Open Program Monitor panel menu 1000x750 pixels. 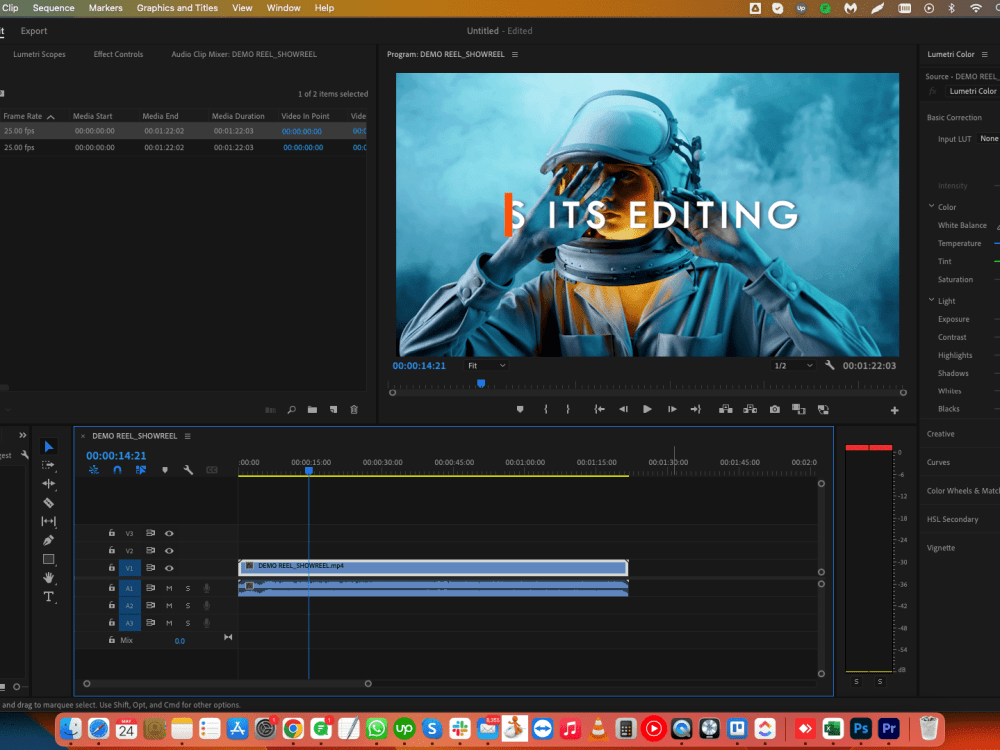[515, 54]
